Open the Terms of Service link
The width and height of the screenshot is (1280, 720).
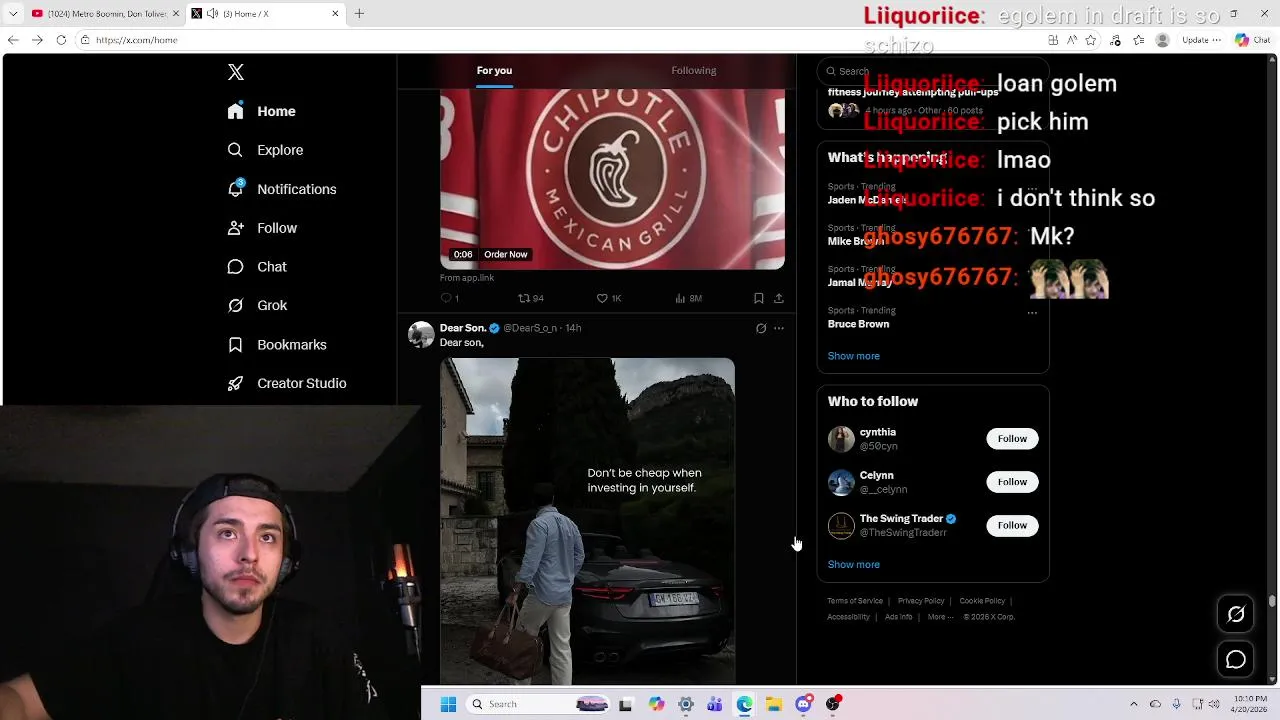[x=855, y=601]
